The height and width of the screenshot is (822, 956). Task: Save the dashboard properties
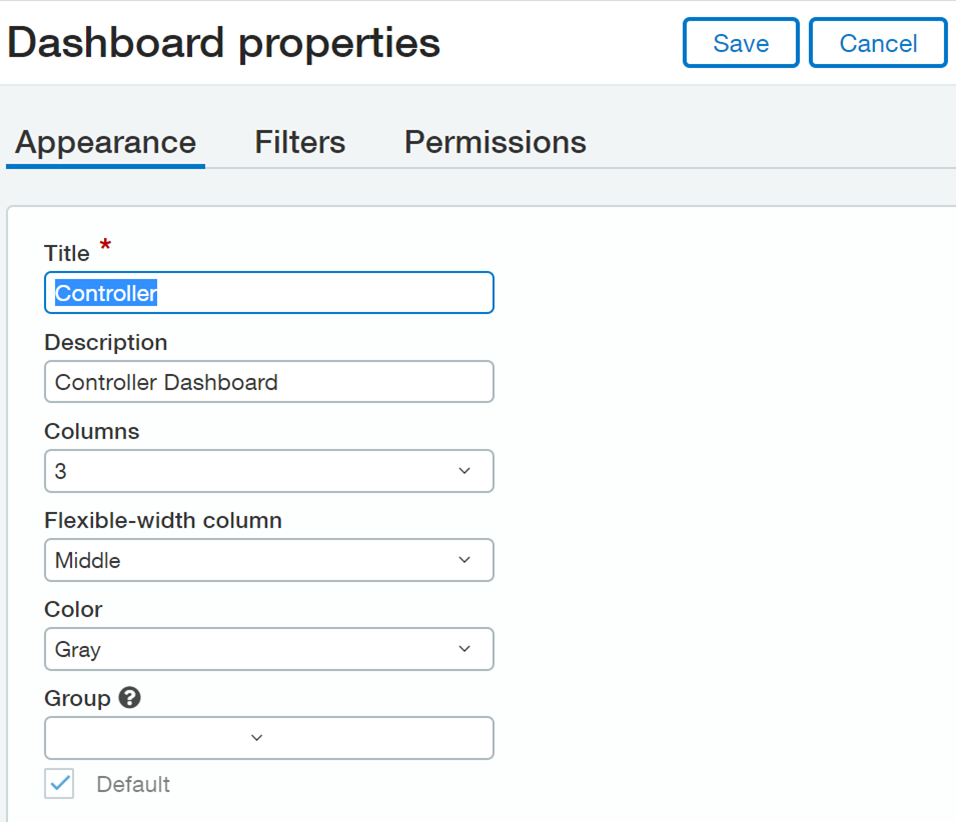click(x=741, y=43)
